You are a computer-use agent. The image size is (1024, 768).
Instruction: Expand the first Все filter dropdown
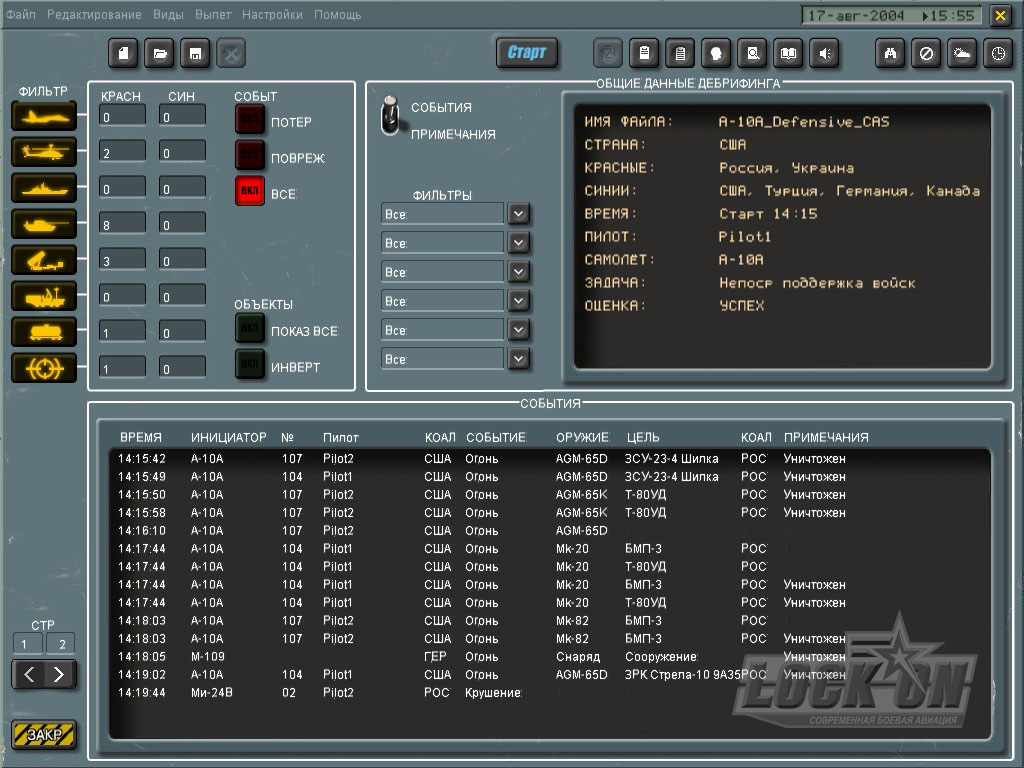[x=518, y=214]
